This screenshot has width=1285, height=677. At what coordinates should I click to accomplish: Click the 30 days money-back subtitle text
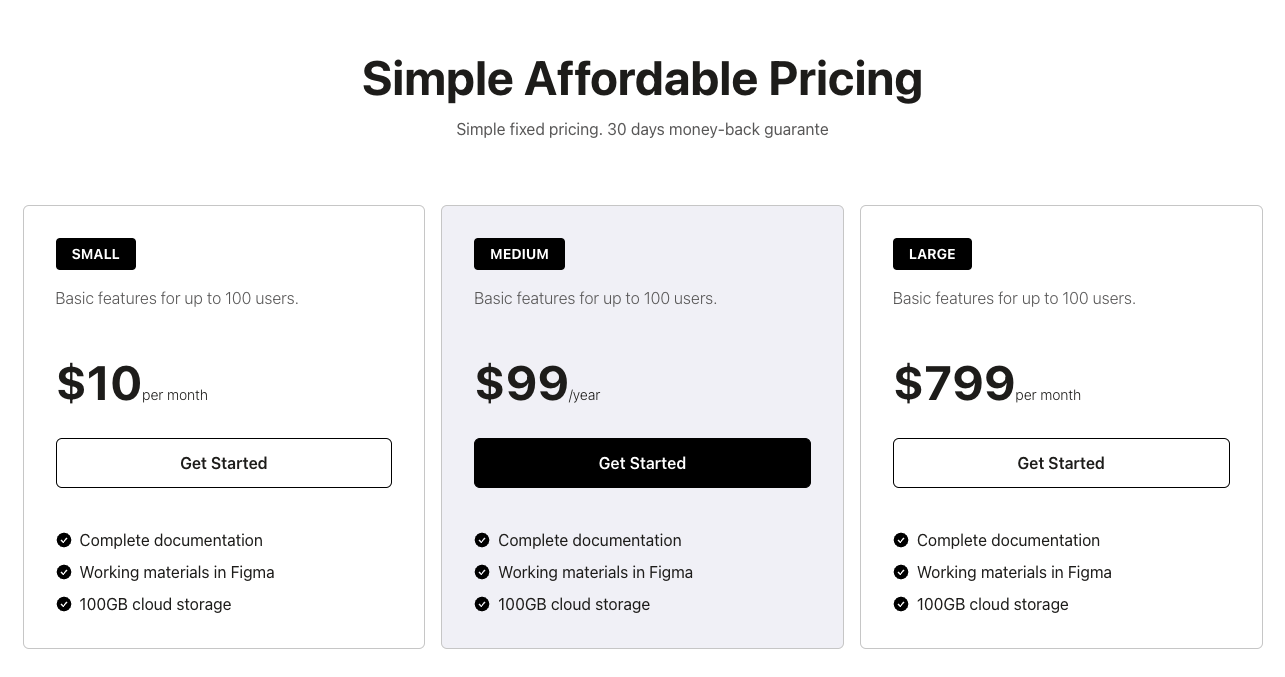pos(642,129)
